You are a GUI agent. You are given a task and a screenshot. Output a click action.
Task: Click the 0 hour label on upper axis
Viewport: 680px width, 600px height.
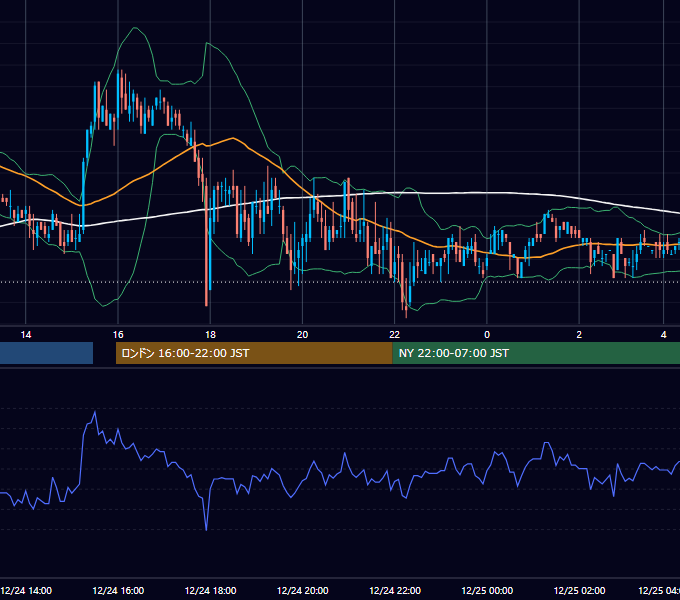coord(487,335)
